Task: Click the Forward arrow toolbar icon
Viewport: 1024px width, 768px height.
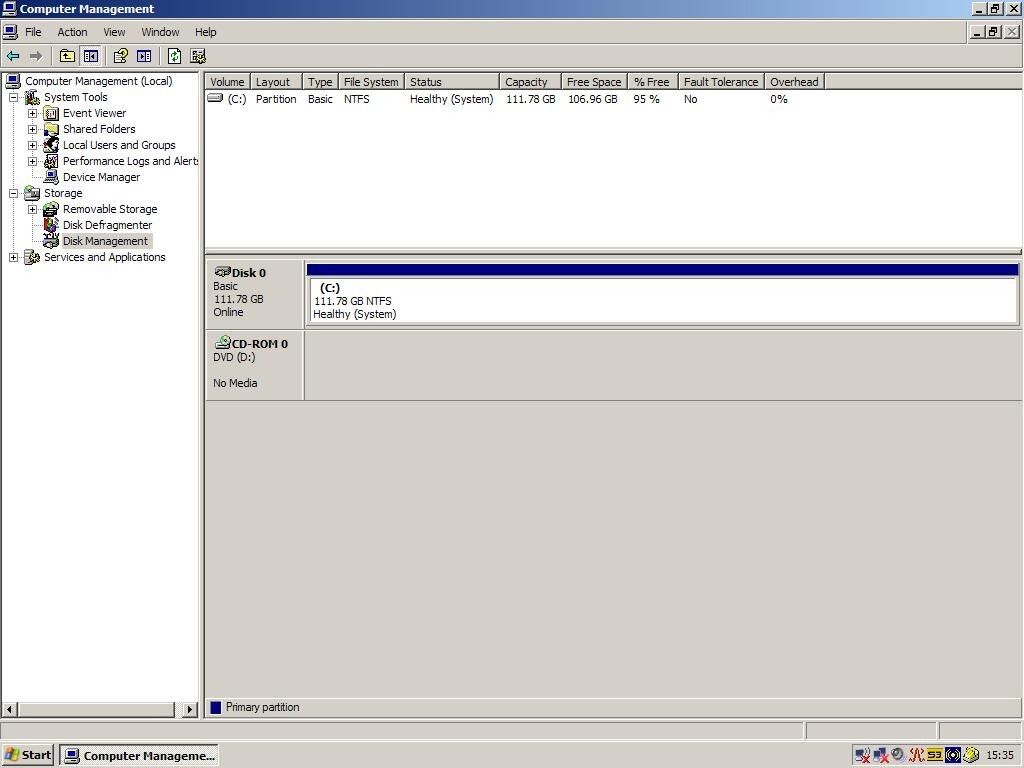Action: pos(37,56)
